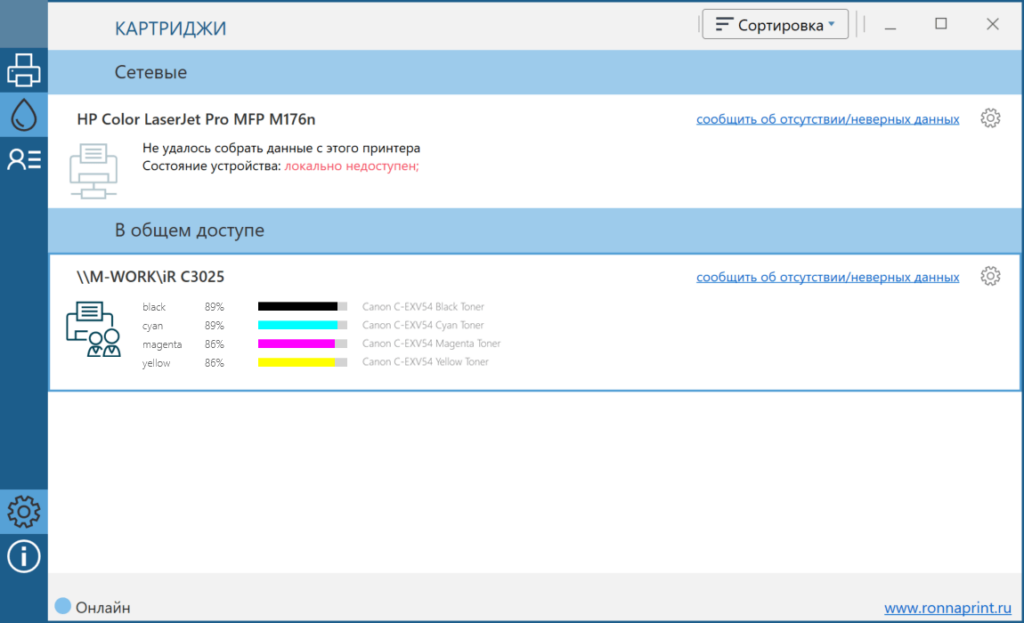Open the printers section in sidebar
The image size is (1024, 623).
point(24,71)
